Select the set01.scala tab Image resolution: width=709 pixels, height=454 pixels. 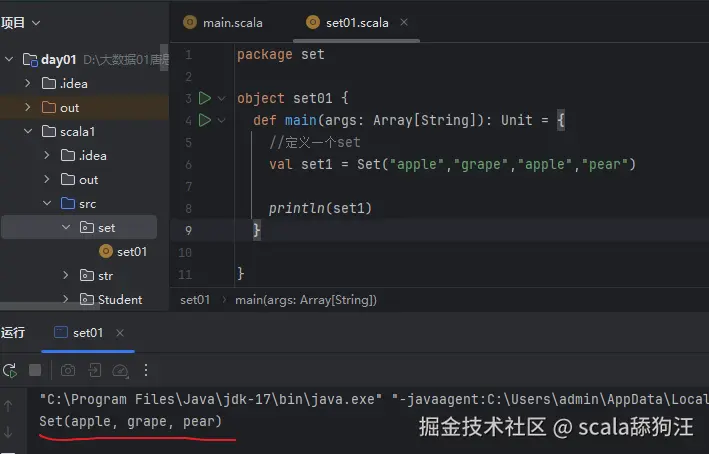357,23
